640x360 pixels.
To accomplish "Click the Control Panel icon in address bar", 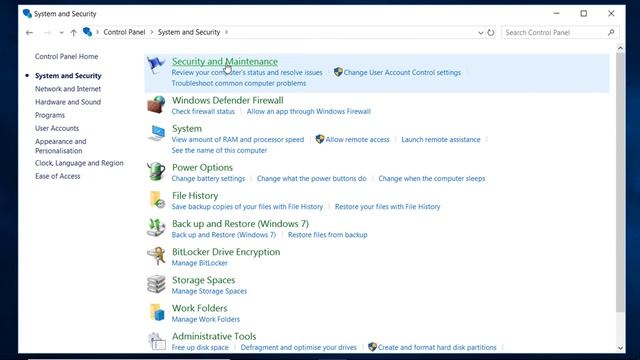I will 87,32.
